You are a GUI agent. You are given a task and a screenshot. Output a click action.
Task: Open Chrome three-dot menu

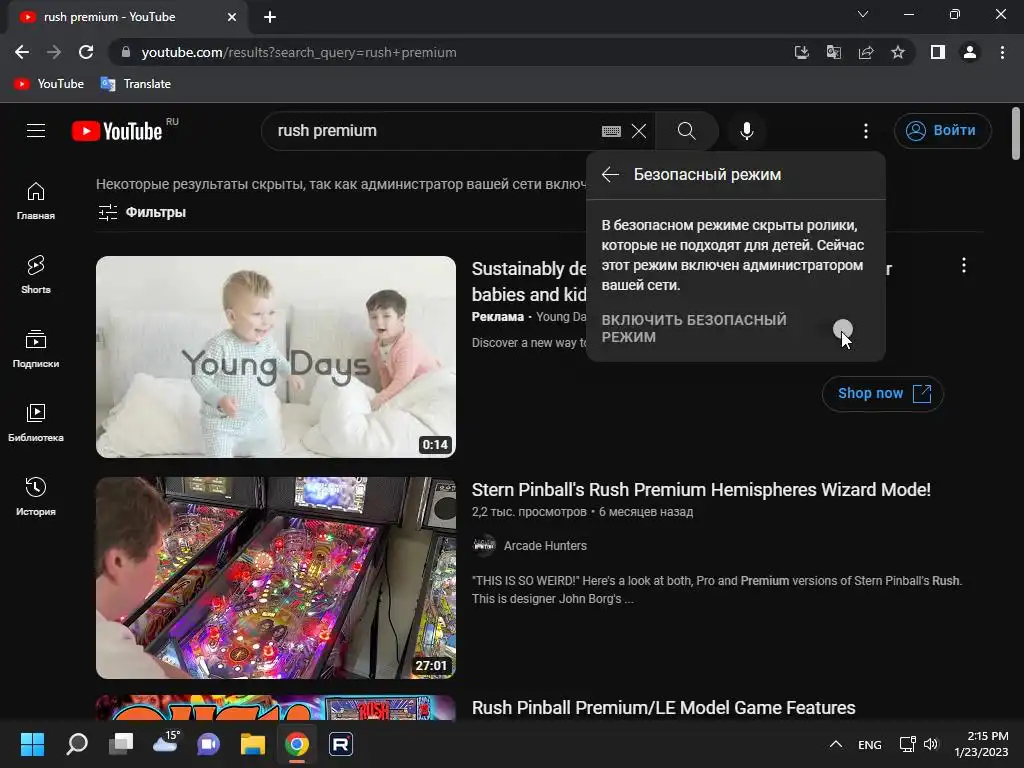click(x=1002, y=52)
